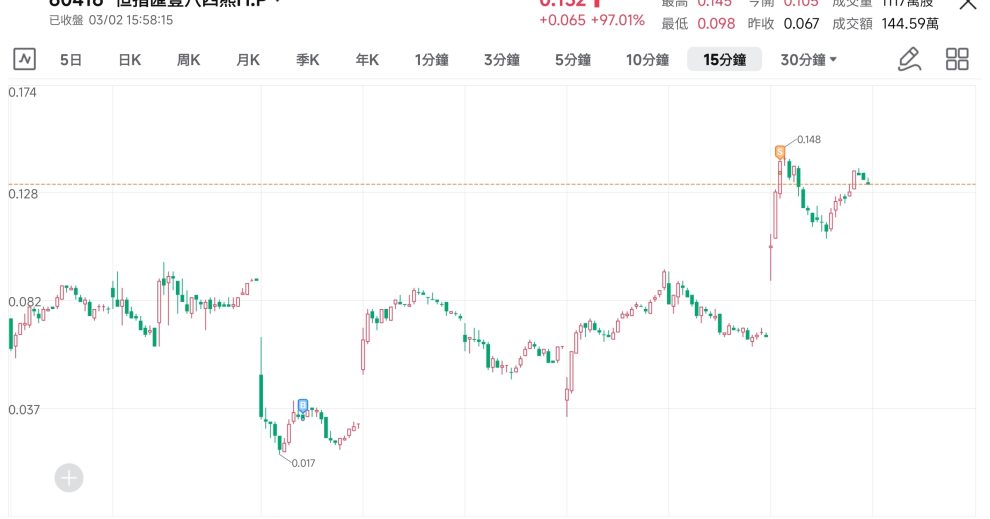
Task: Close the chart with the X icon
Action: 968,4
